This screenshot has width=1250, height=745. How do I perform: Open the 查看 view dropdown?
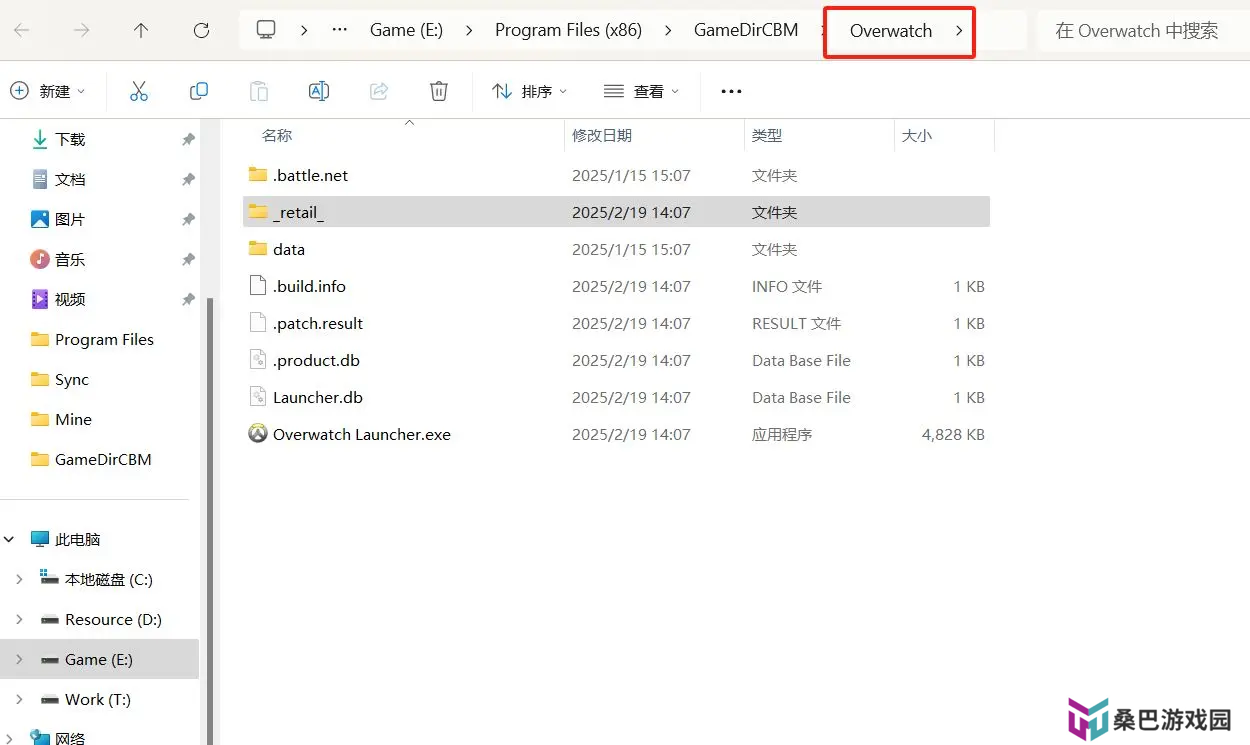point(642,91)
